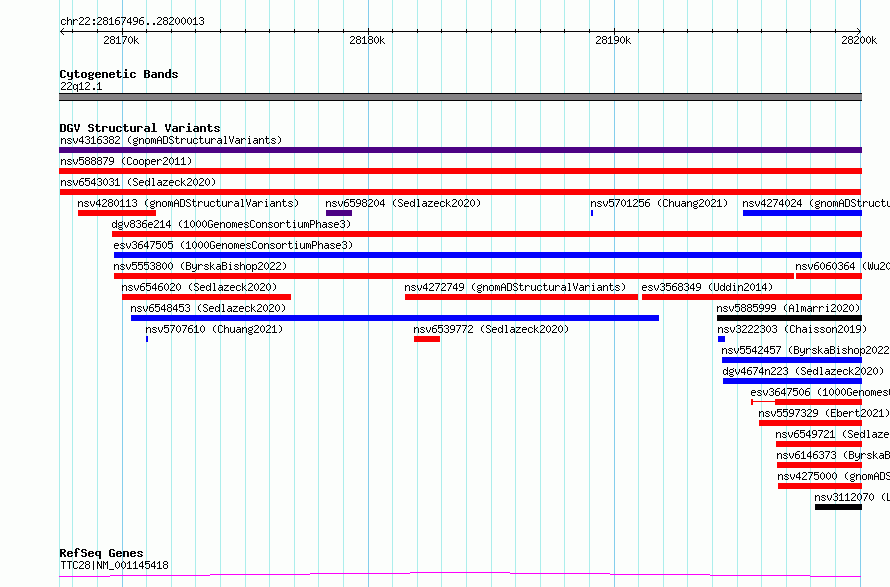Select the small blue nsv3222303 marker
The height and width of the screenshot is (587, 890).
click(721, 339)
